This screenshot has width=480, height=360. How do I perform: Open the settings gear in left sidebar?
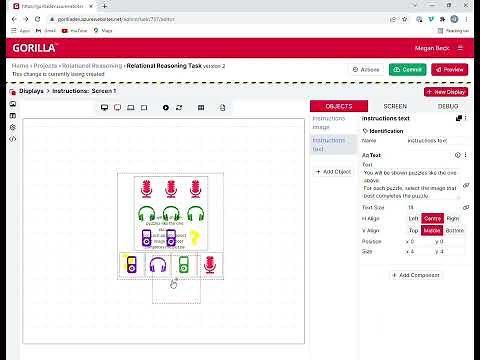13,127
